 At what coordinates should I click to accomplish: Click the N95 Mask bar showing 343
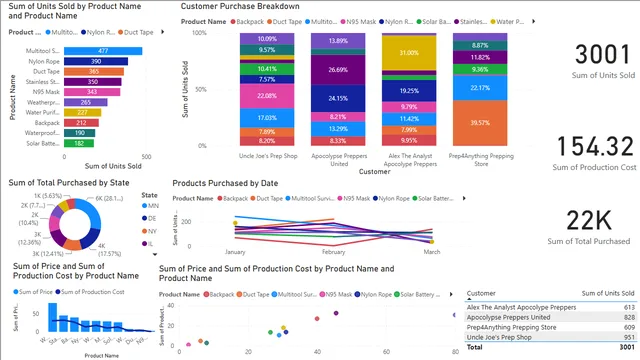[x=92, y=92]
